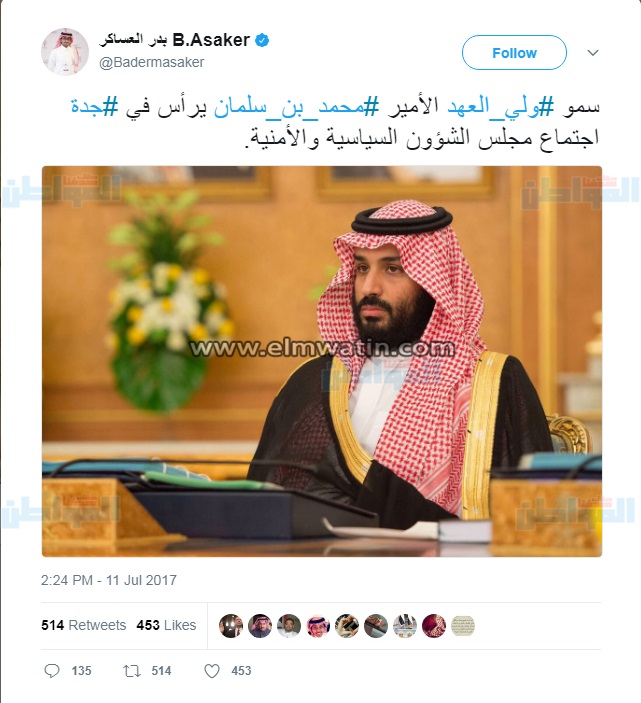Viewport: 641px width, 703px height.
Task: Open the #ولي_العهد hashtag
Action: coord(501,108)
